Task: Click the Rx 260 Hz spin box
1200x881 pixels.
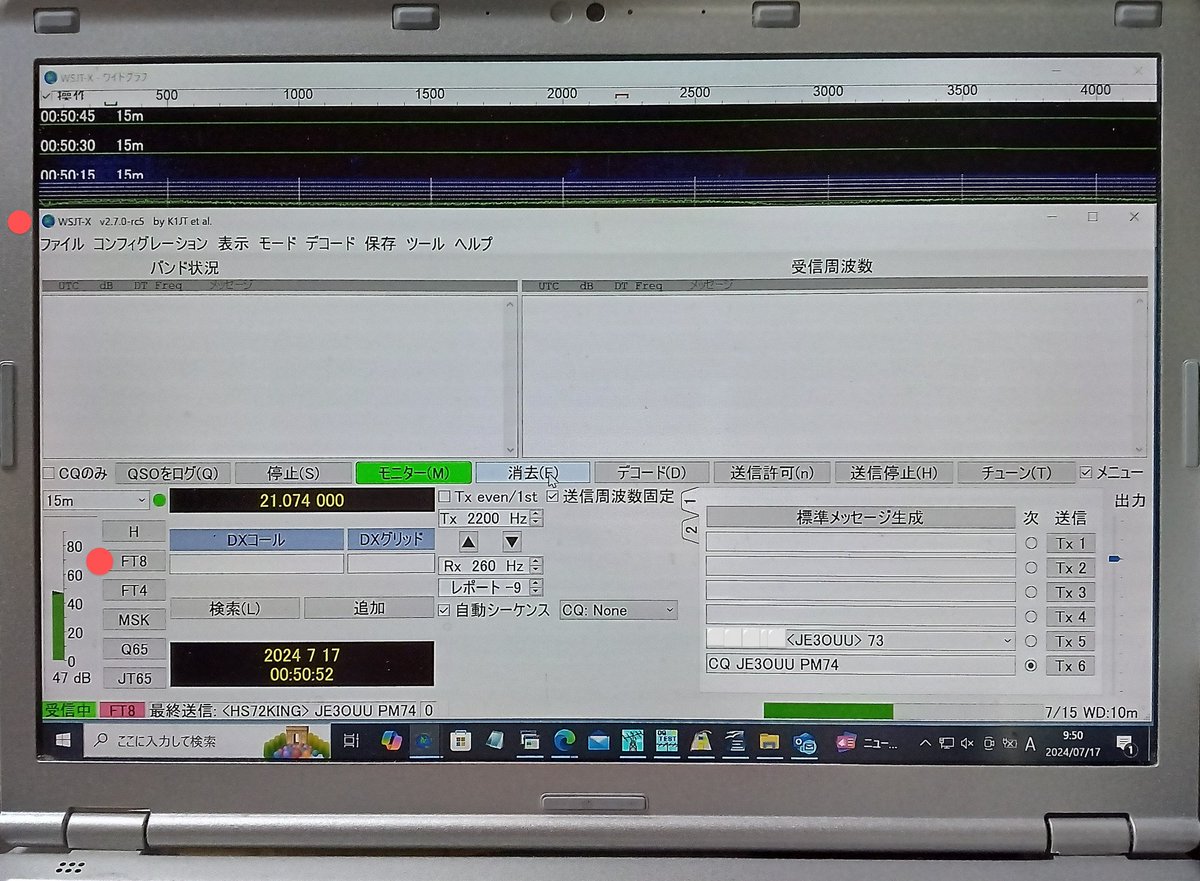Action: point(491,566)
